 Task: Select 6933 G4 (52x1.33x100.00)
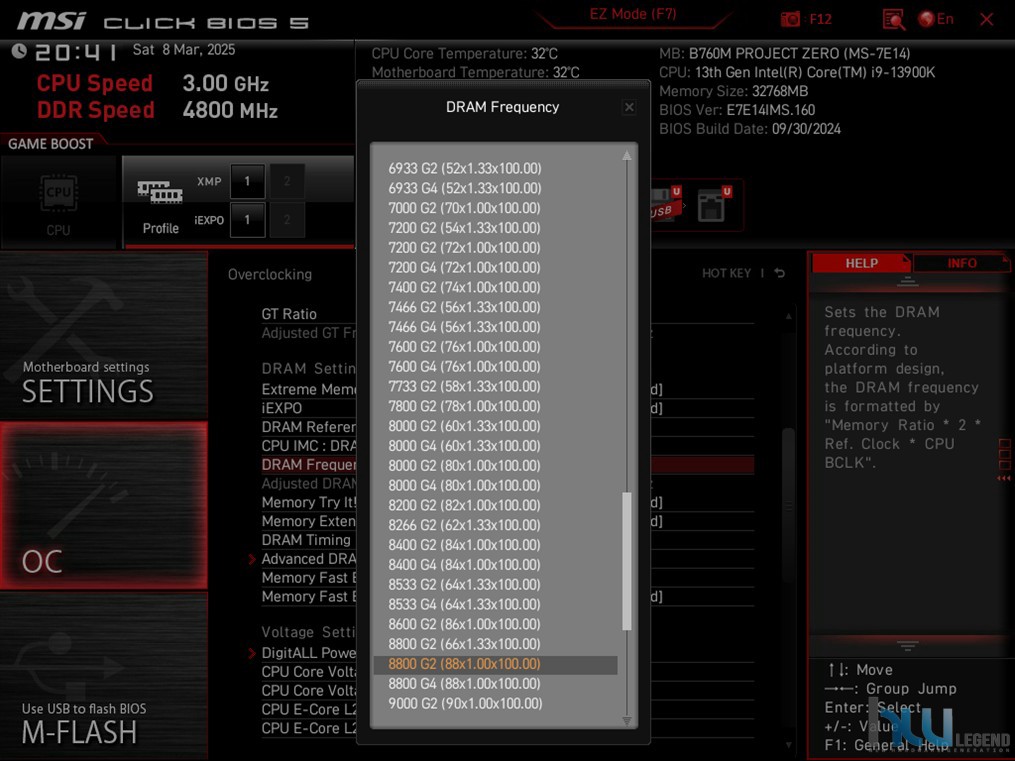pos(465,188)
